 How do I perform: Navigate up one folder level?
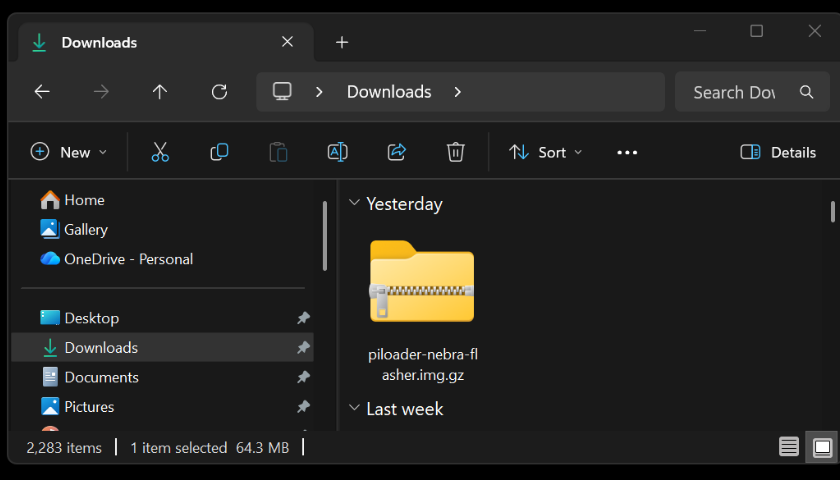click(160, 92)
